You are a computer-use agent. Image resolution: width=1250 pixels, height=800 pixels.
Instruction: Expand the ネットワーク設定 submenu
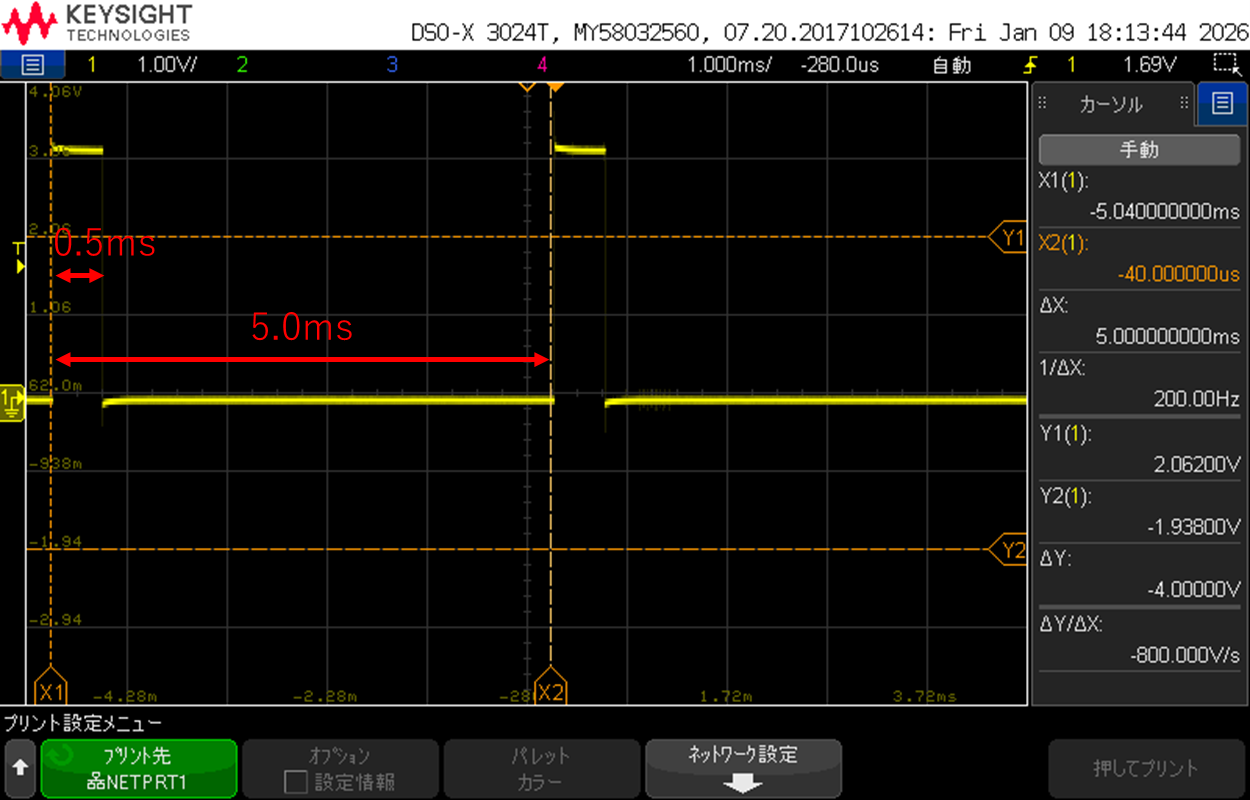pos(742,768)
